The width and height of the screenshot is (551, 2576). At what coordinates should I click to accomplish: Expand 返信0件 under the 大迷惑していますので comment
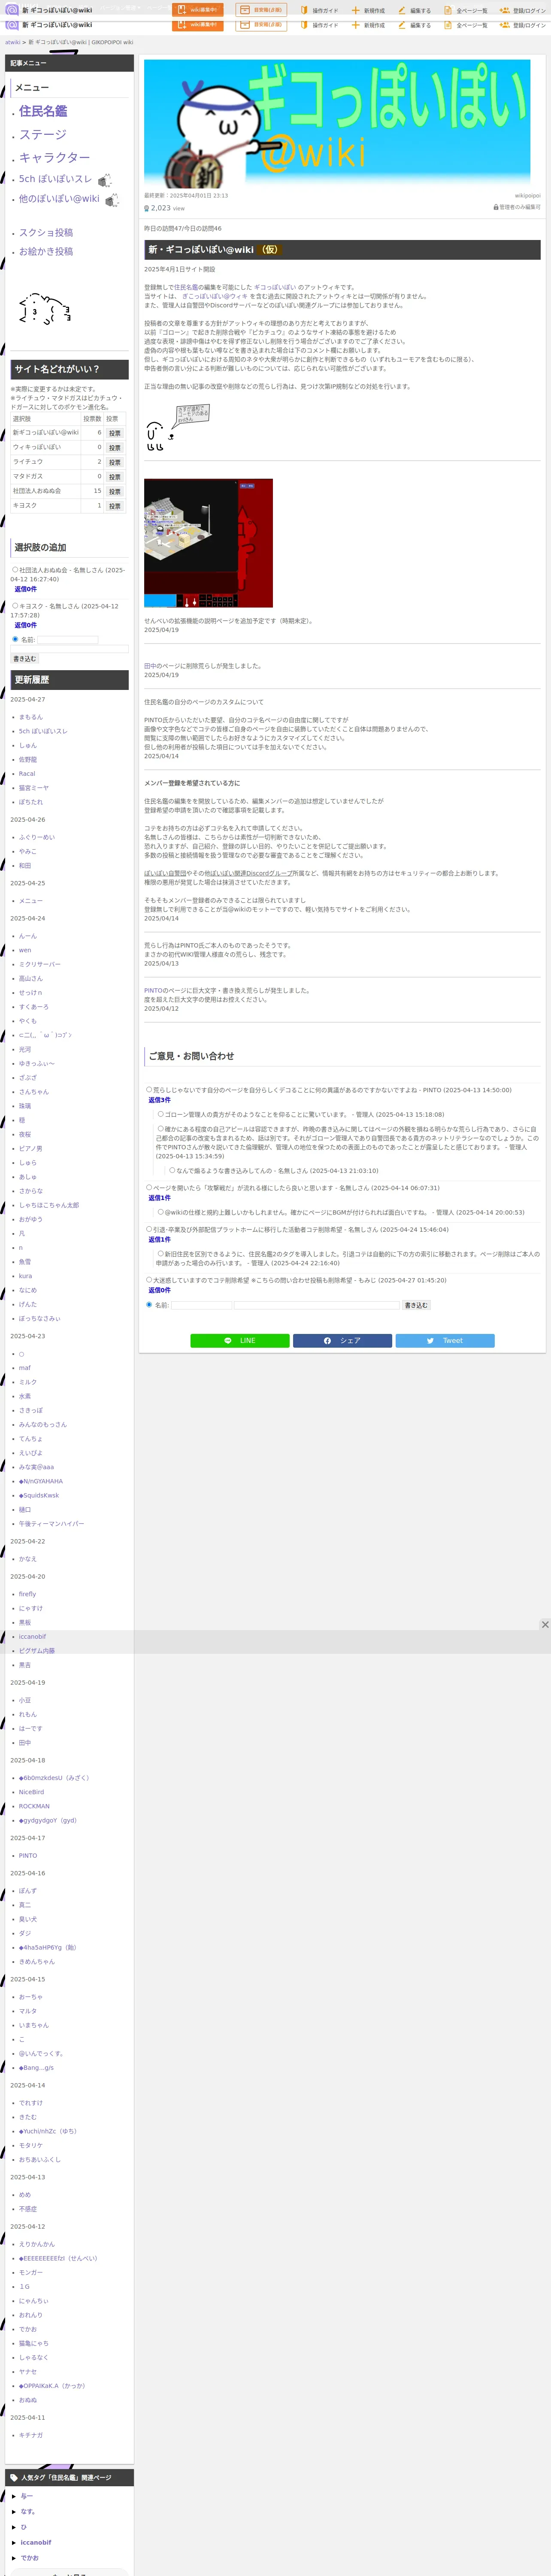tap(159, 1290)
